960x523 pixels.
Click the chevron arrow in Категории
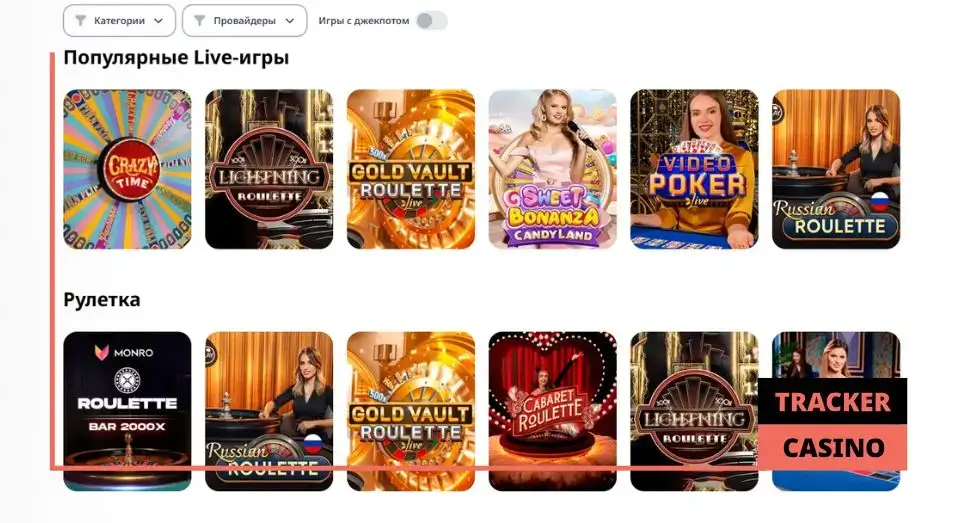click(x=159, y=21)
